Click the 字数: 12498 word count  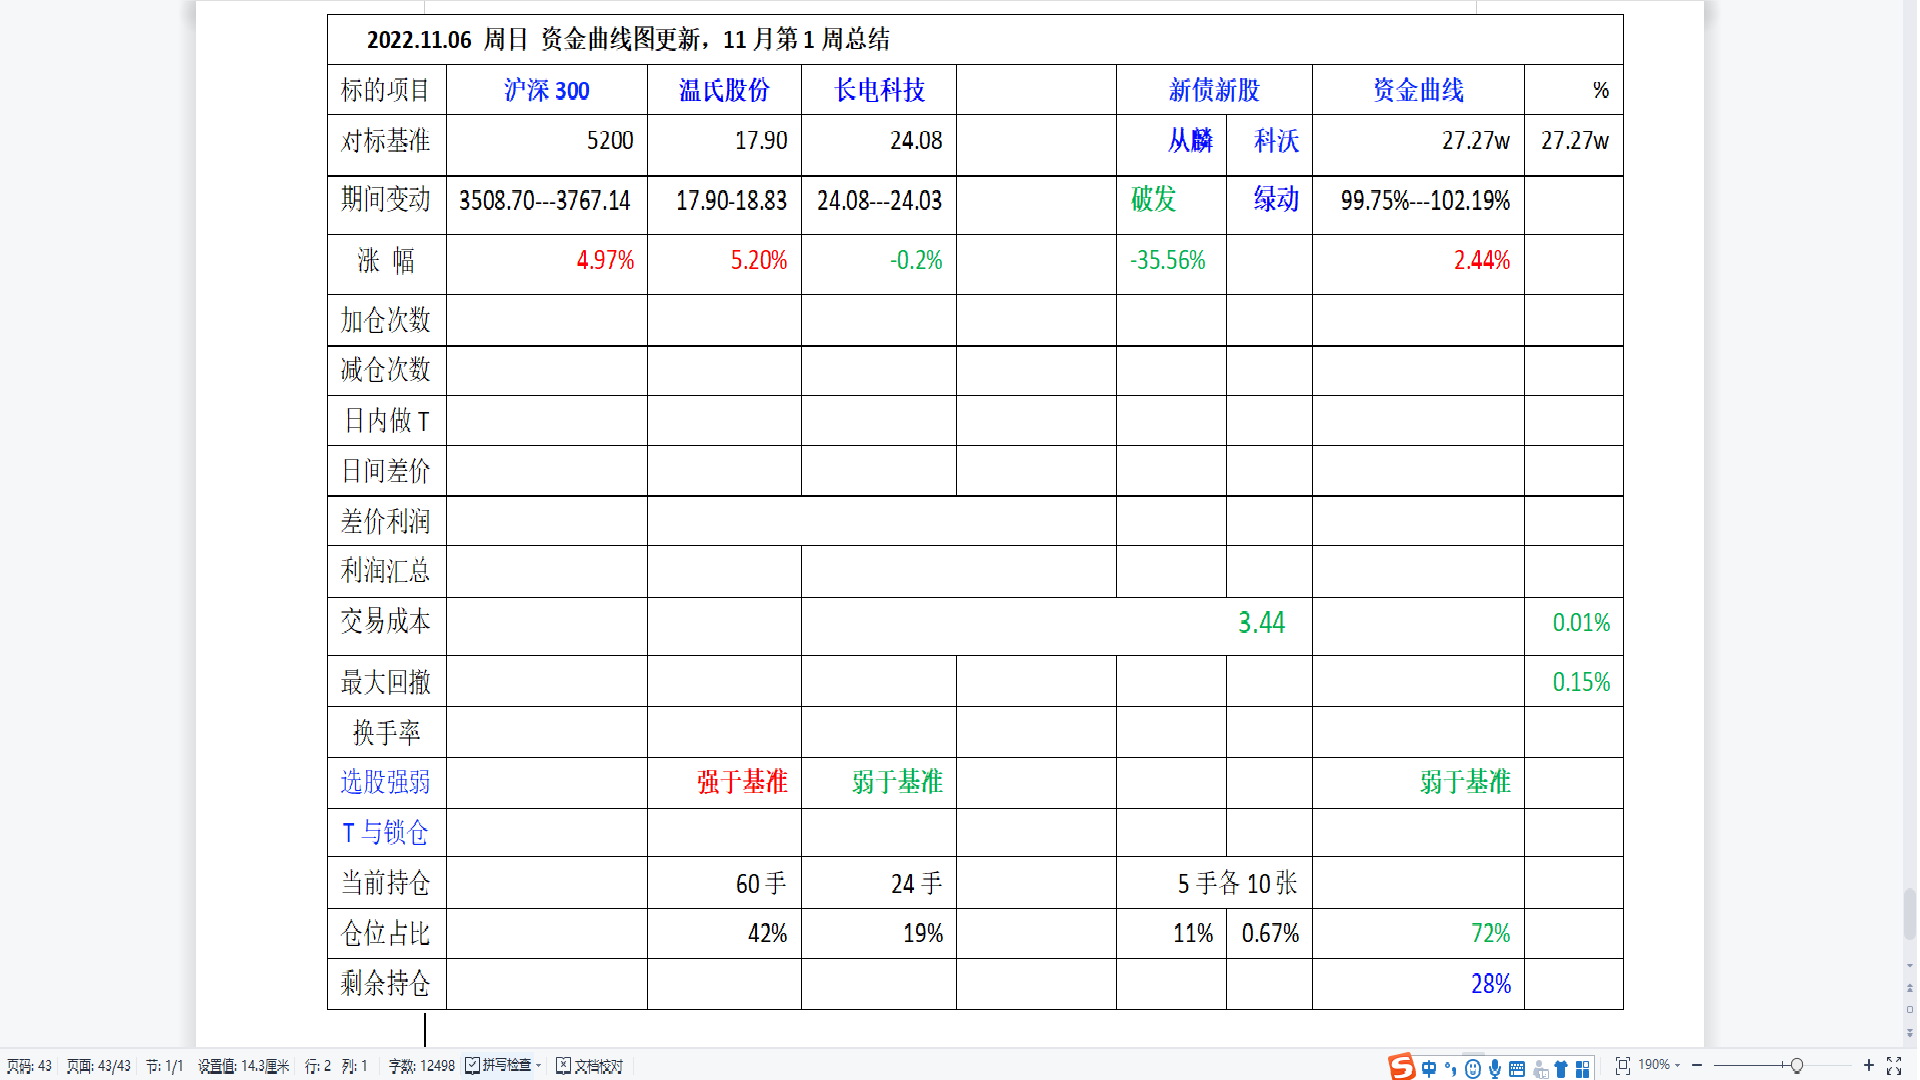pyautogui.click(x=422, y=1066)
